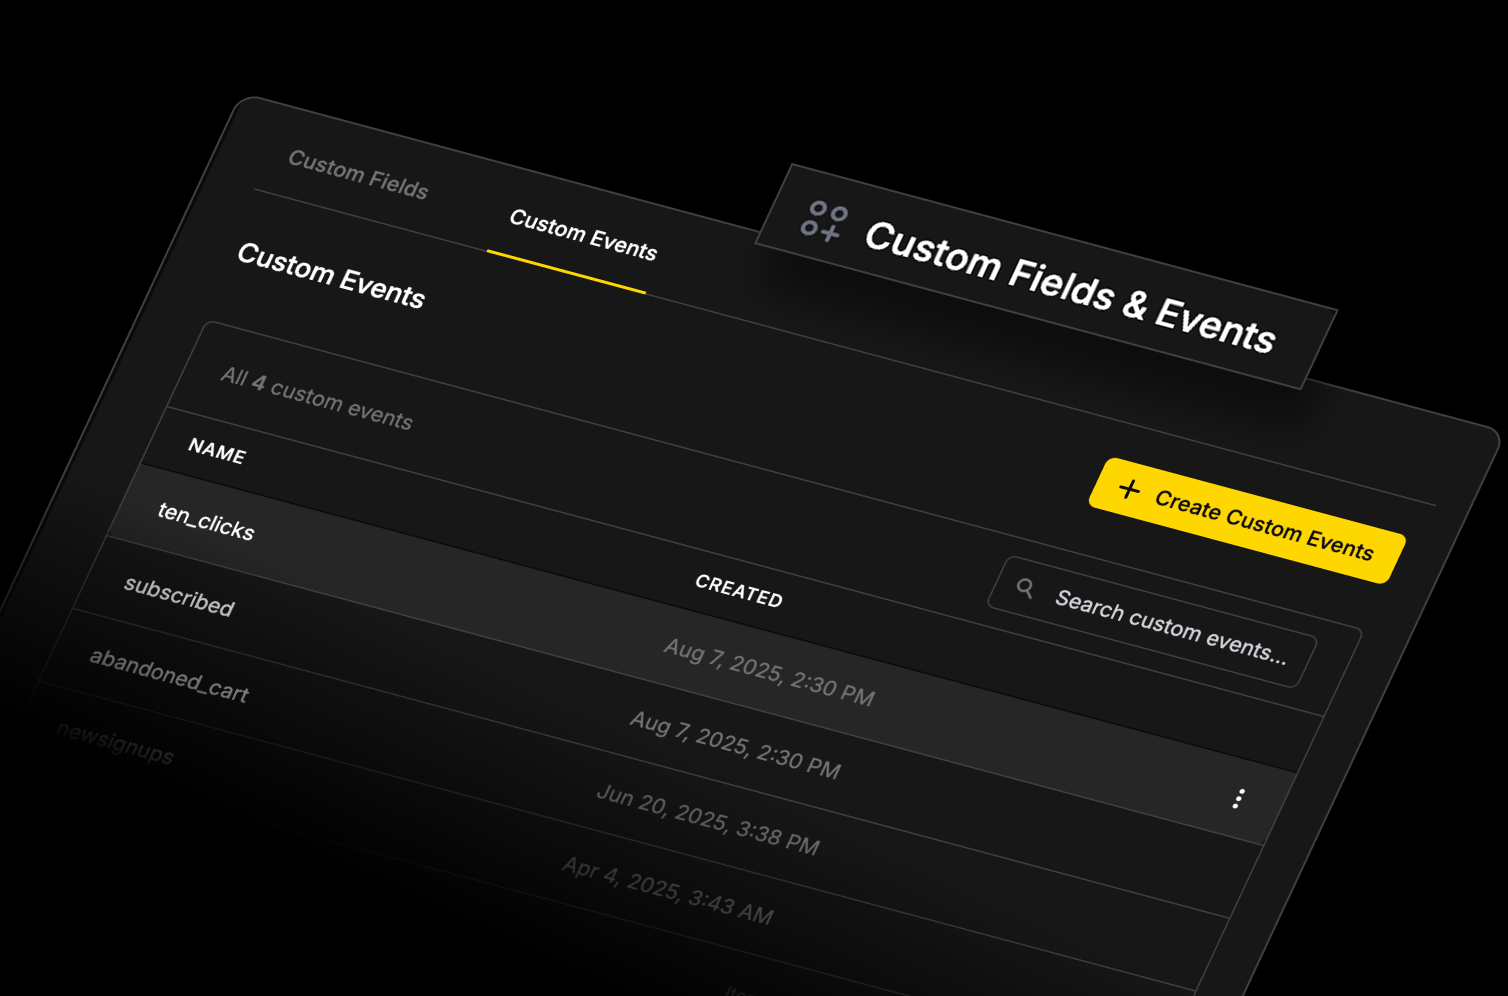The image size is (1508, 996).
Task: Click the date Aug 7, 2025, 2:30 PM for ten_clicks
Action: 769,673
